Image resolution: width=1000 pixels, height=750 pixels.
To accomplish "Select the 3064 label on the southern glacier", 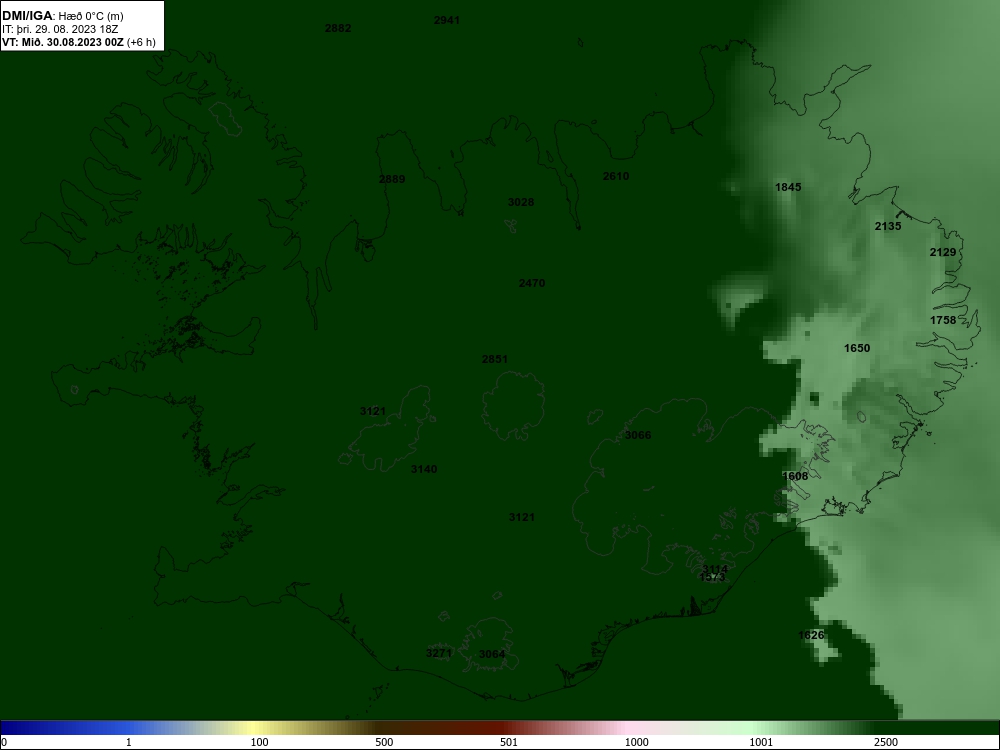I will pyautogui.click(x=492, y=654).
